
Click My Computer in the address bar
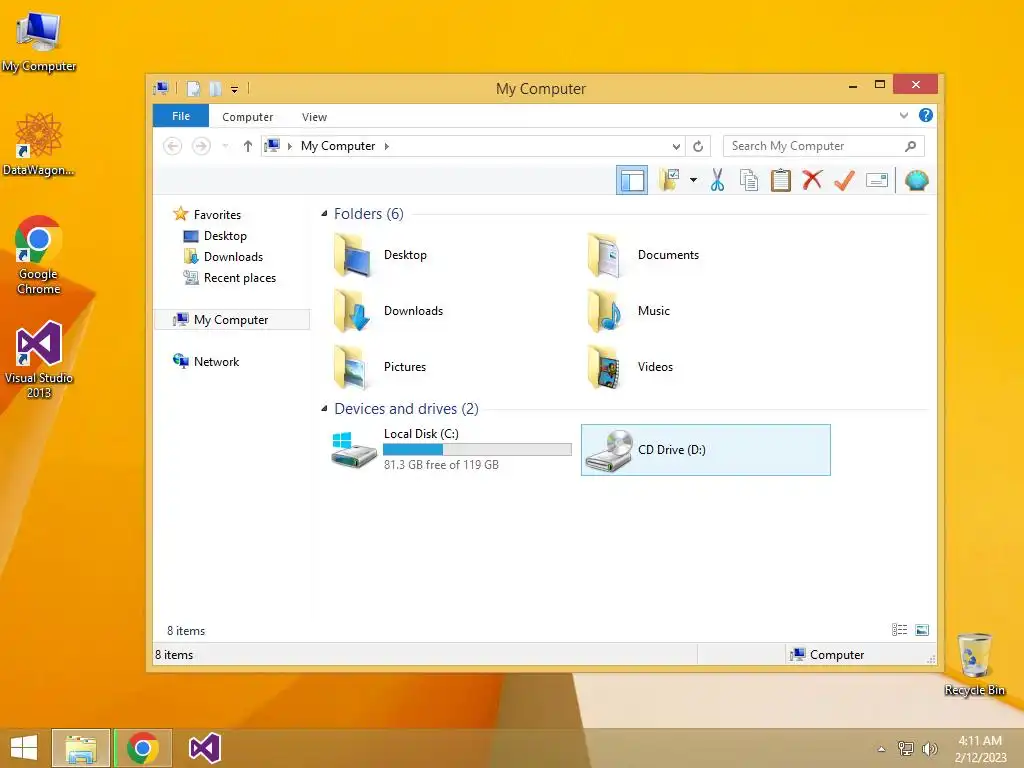tap(338, 146)
